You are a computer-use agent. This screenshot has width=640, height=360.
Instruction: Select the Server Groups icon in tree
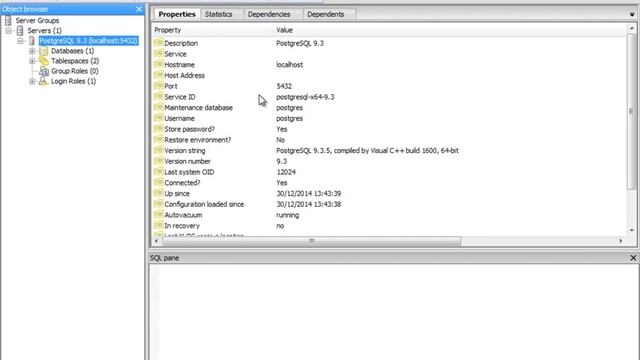(8, 20)
